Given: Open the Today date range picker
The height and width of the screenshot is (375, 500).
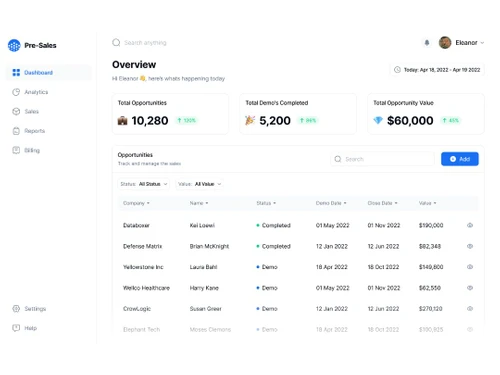Looking at the screenshot, I should (x=437, y=70).
